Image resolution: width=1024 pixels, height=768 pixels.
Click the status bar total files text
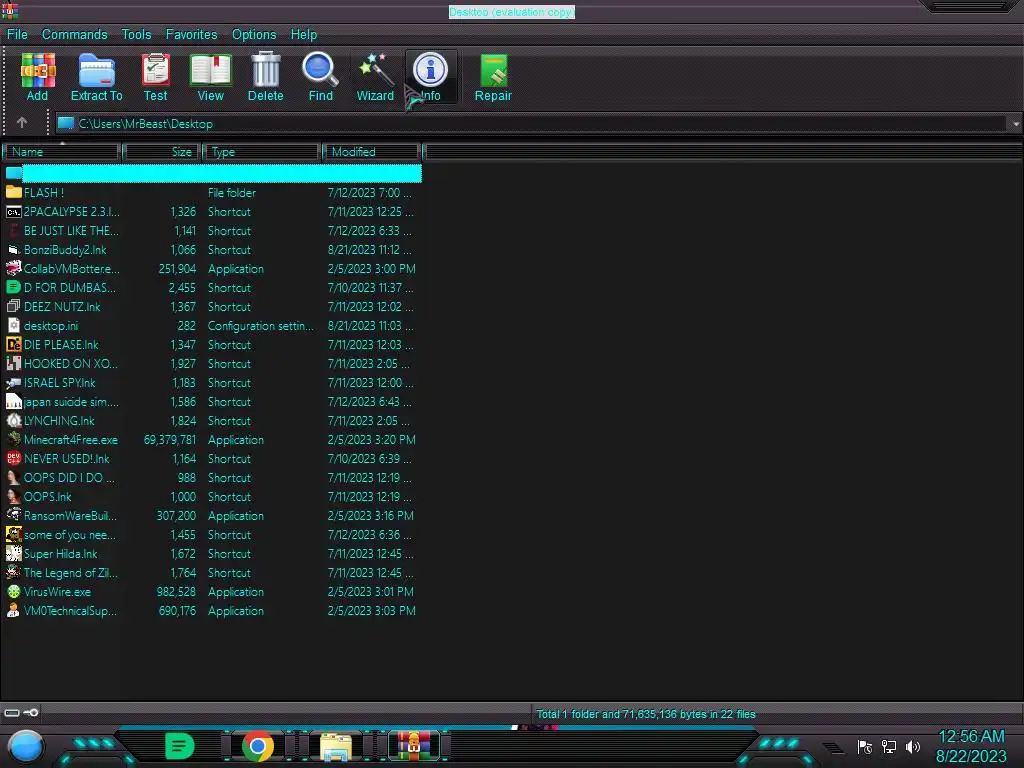tap(646, 714)
